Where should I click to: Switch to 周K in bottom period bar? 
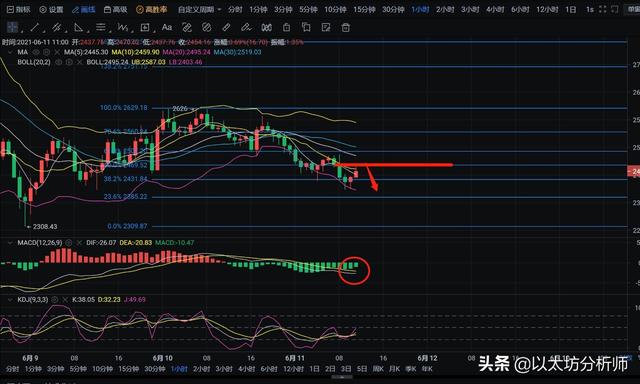tap(378, 368)
